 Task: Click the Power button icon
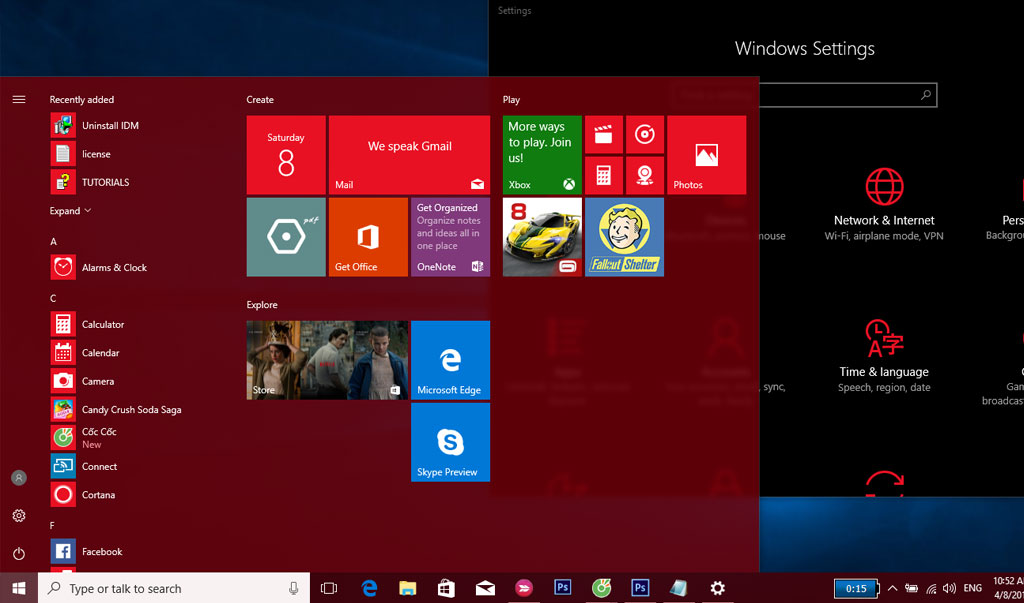click(18, 553)
